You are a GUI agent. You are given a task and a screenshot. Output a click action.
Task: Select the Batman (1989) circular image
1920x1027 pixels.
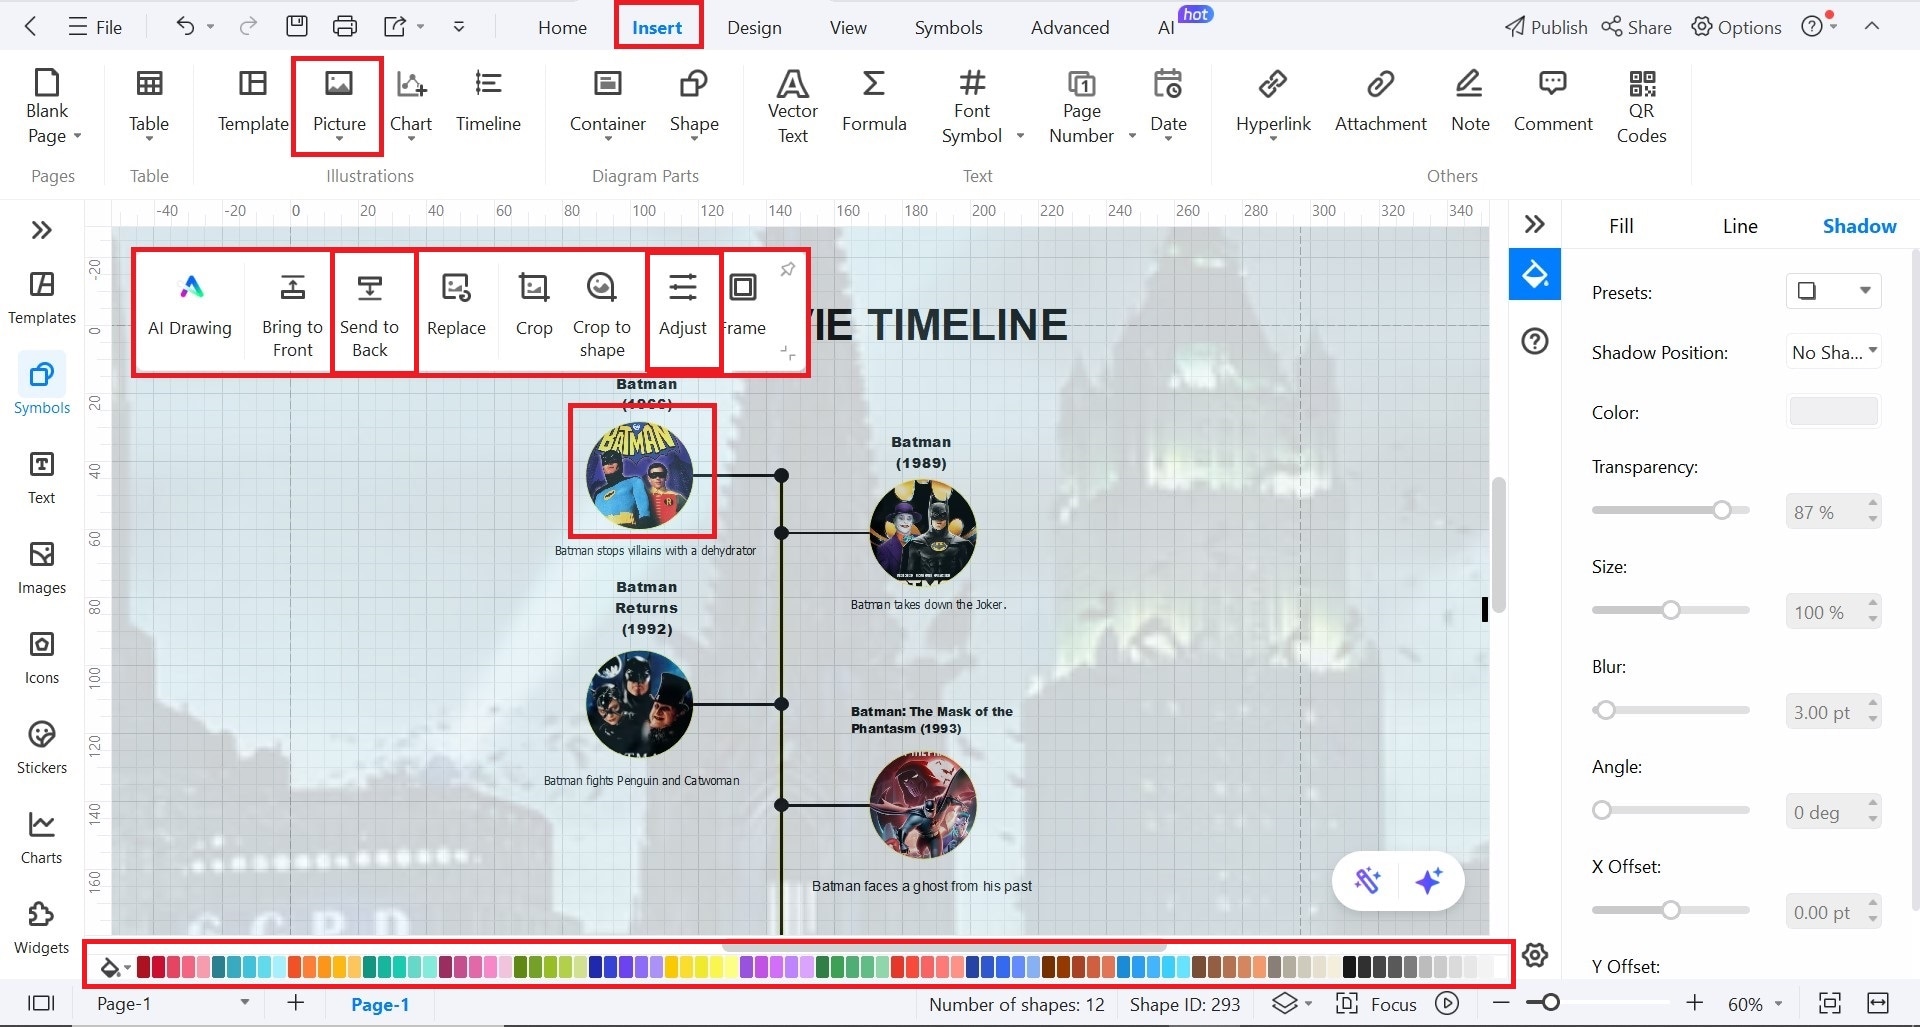(x=922, y=532)
